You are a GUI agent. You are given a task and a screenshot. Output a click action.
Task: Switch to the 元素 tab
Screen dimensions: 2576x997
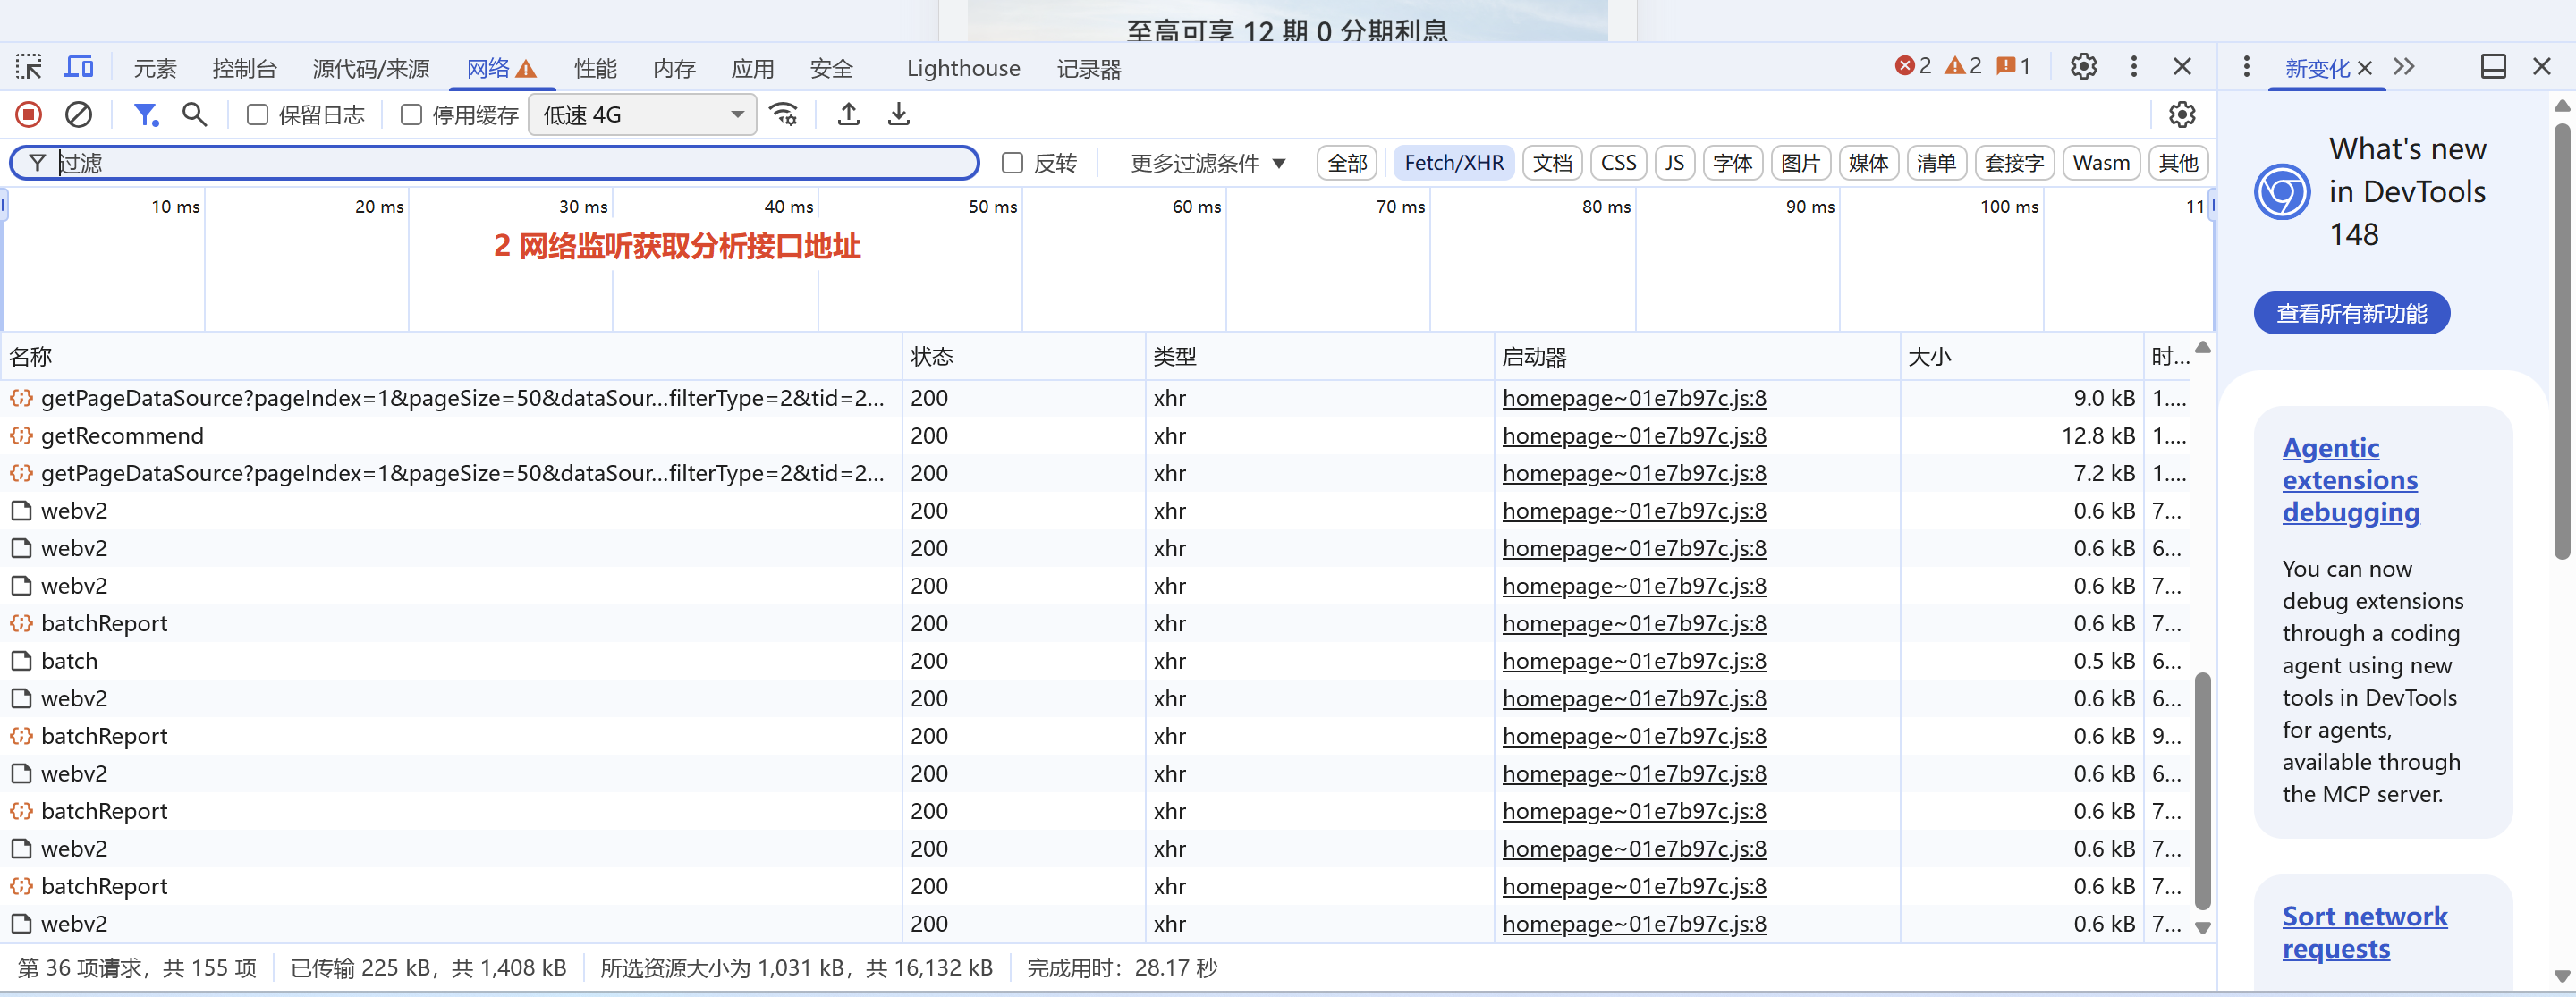[155, 68]
